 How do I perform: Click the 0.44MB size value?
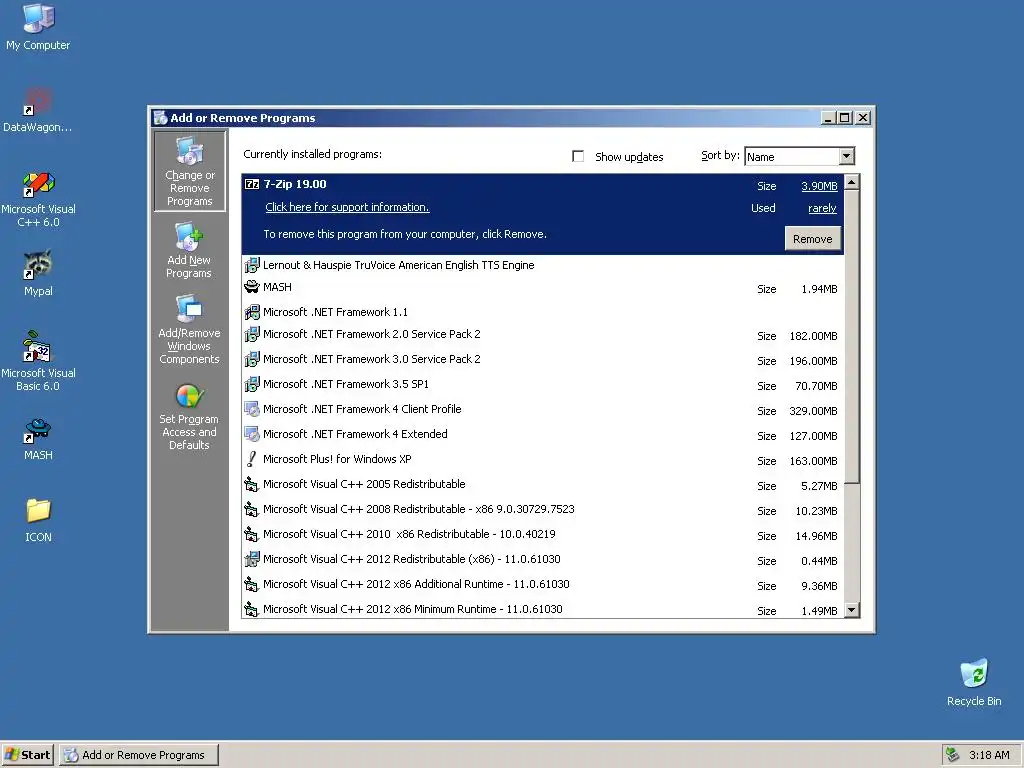819,561
